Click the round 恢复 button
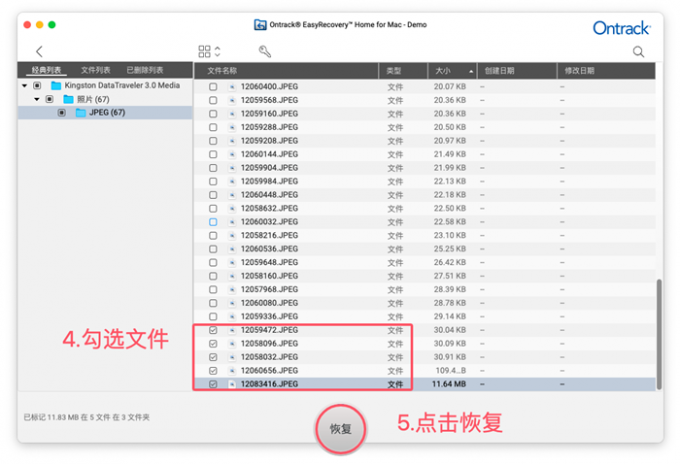 pos(340,429)
